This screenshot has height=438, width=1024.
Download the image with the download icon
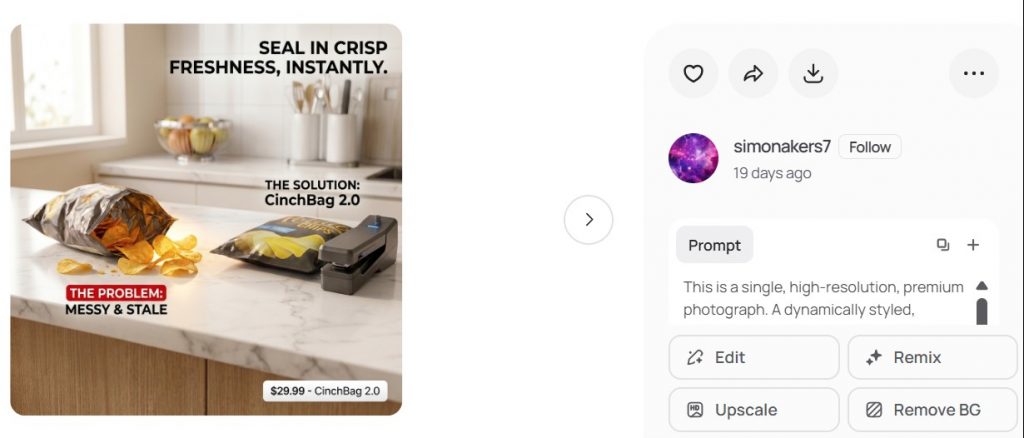click(x=812, y=74)
